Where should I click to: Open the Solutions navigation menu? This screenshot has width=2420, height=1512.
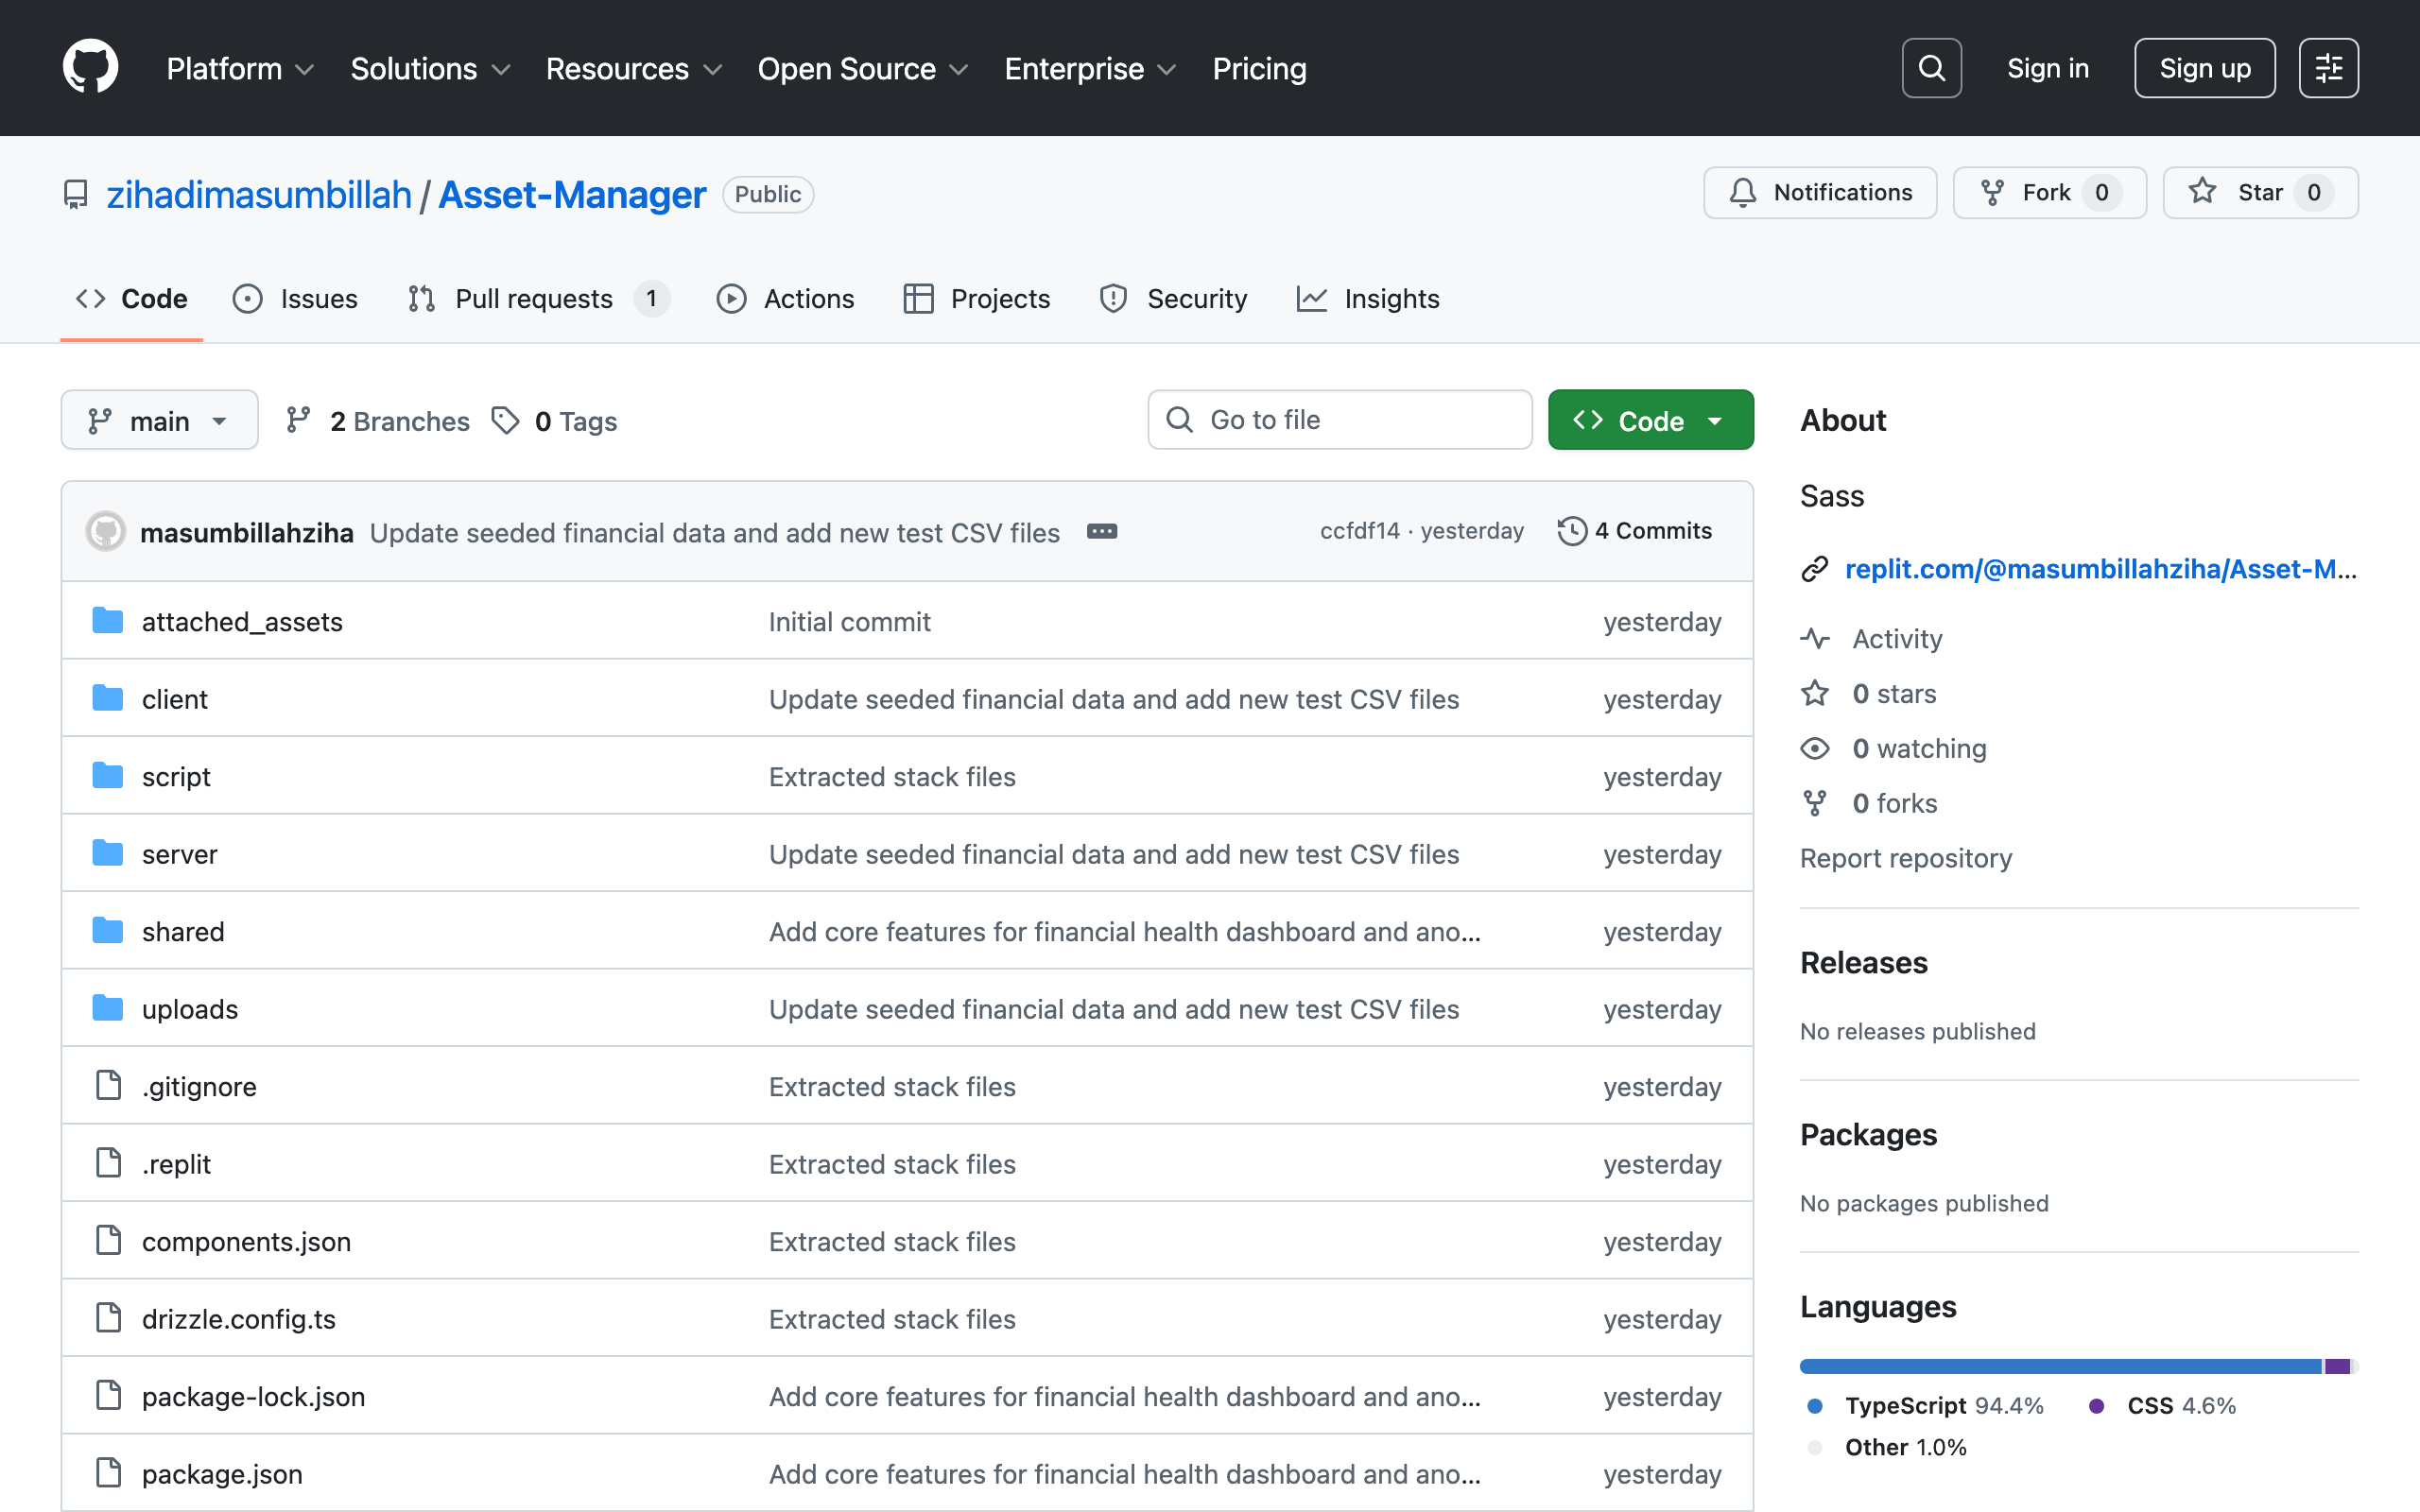[x=430, y=68]
